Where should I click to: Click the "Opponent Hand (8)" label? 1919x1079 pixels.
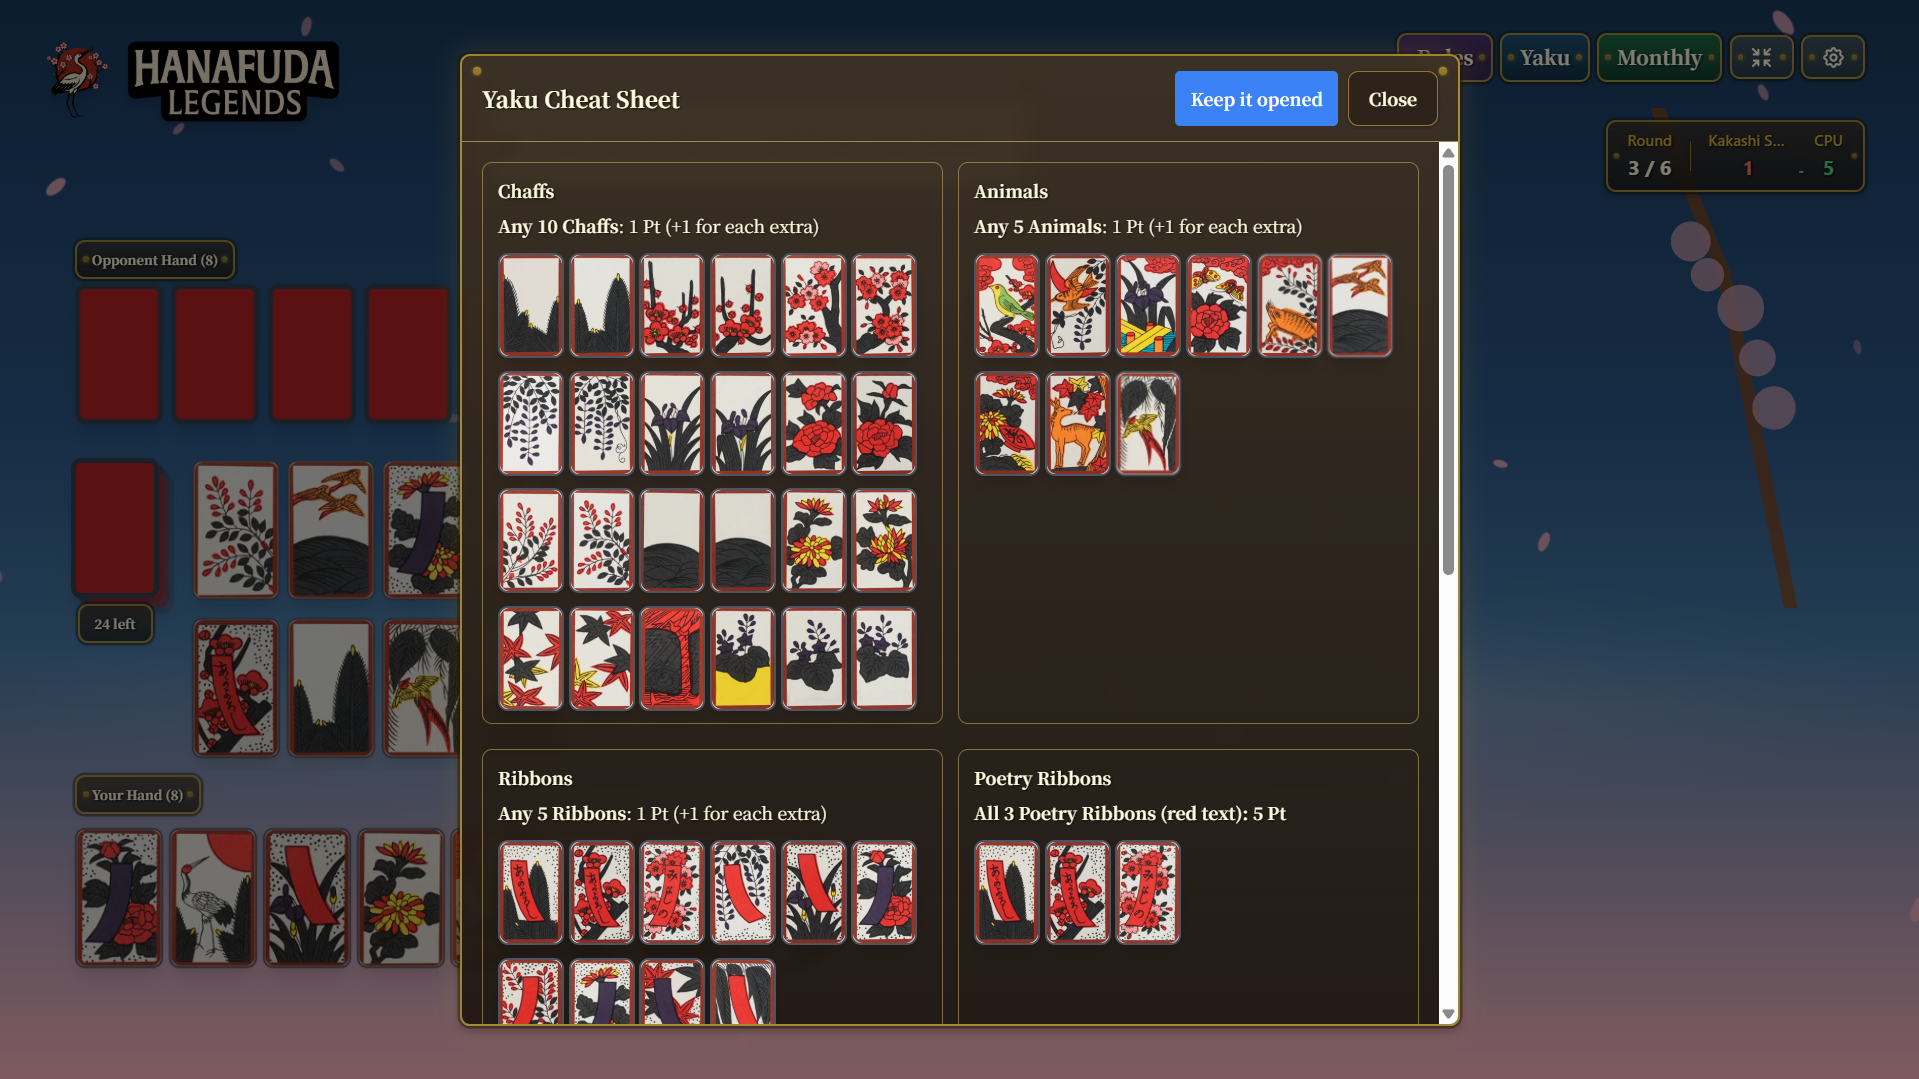[x=155, y=260]
